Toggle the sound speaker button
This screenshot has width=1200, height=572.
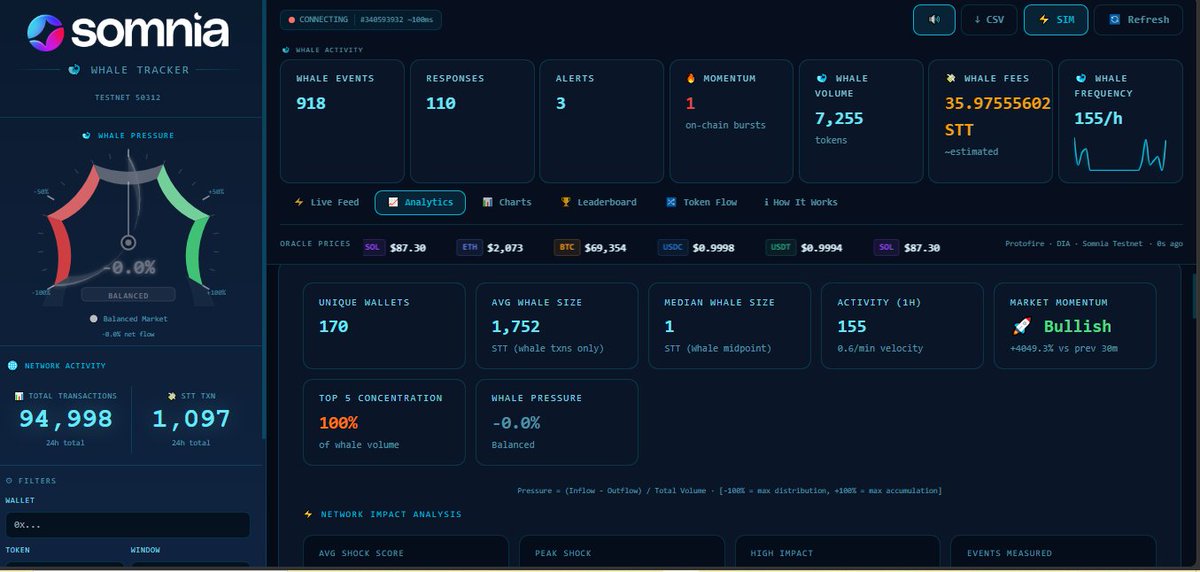(934, 20)
